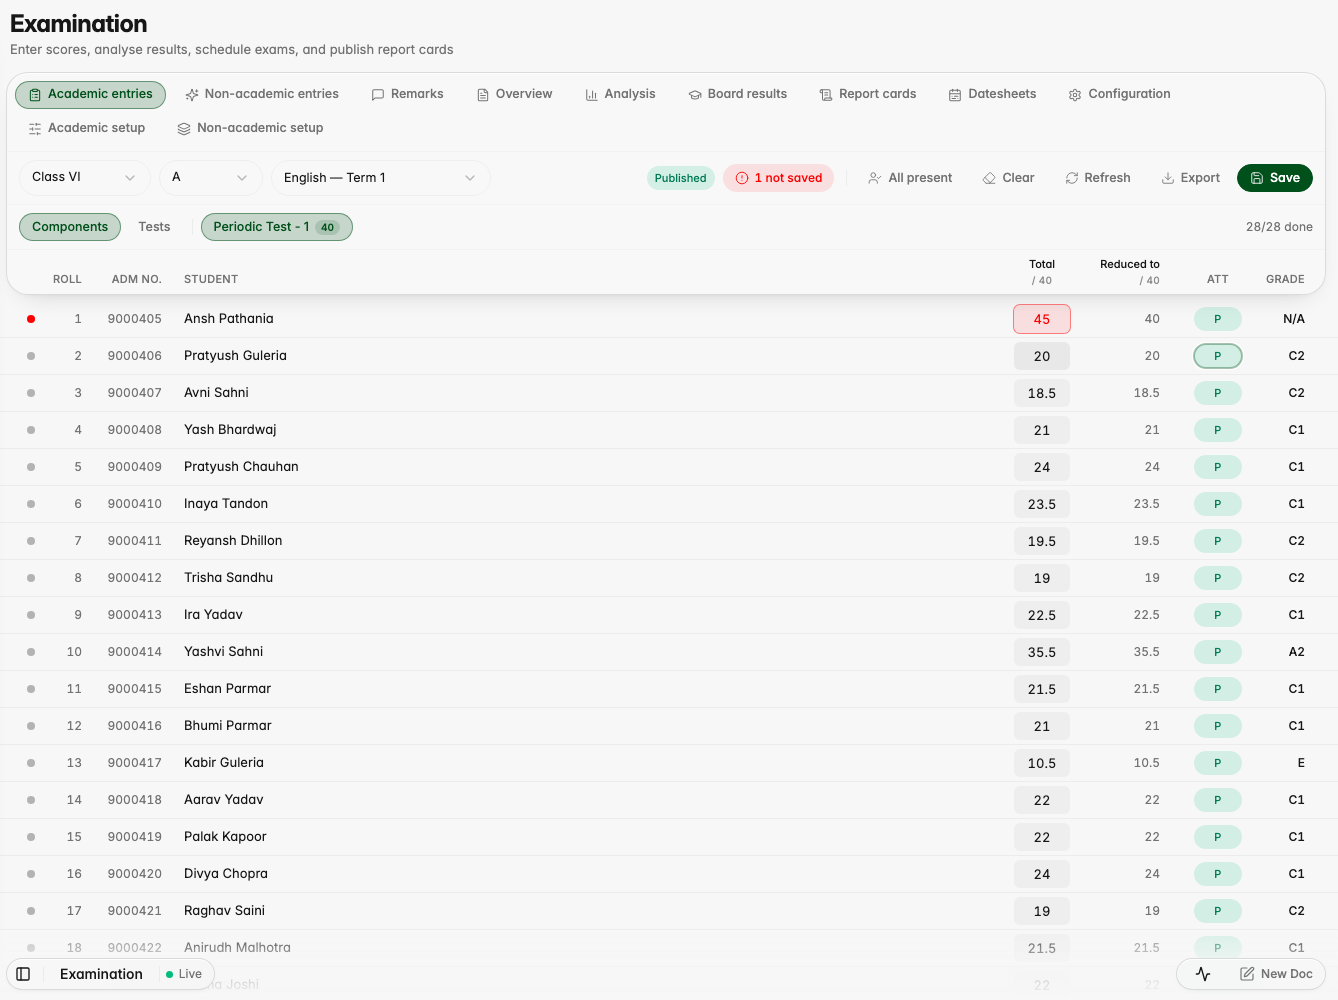Click admission number 9000413
The height and width of the screenshot is (1000, 1338).
pyautogui.click(x=135, y=615)
